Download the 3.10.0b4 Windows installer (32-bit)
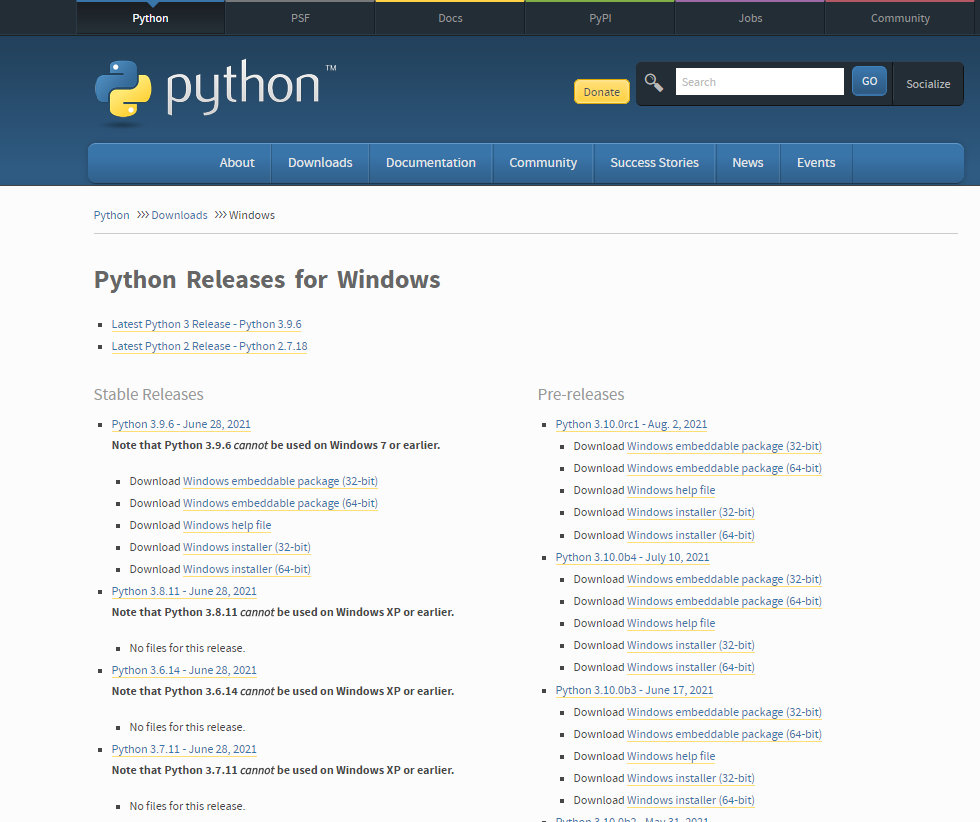Image resolution: width=980 pixels, height=822 pixels. coord(691,645)
